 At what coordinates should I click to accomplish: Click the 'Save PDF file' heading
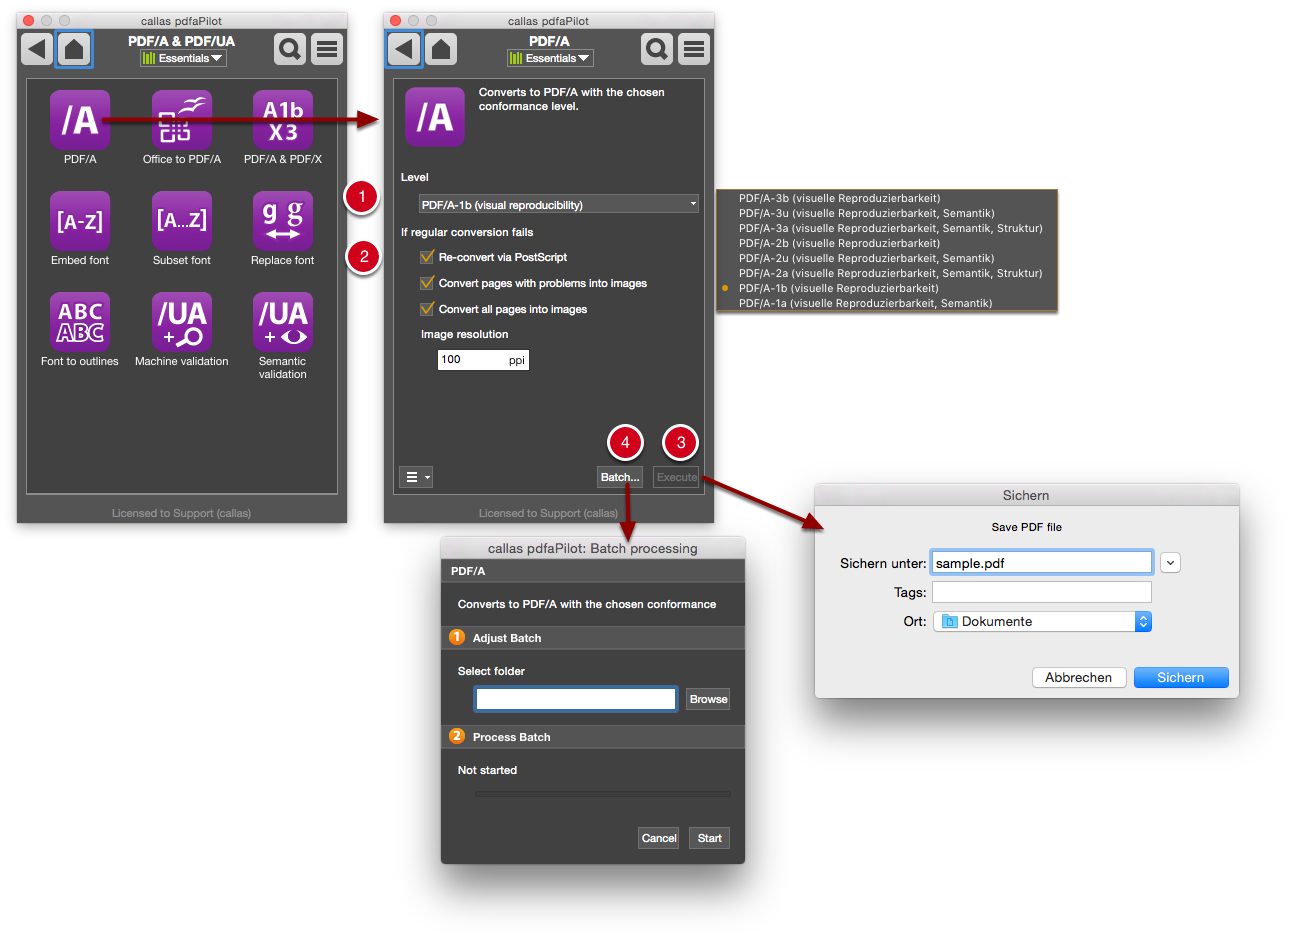pos(1027,527)
